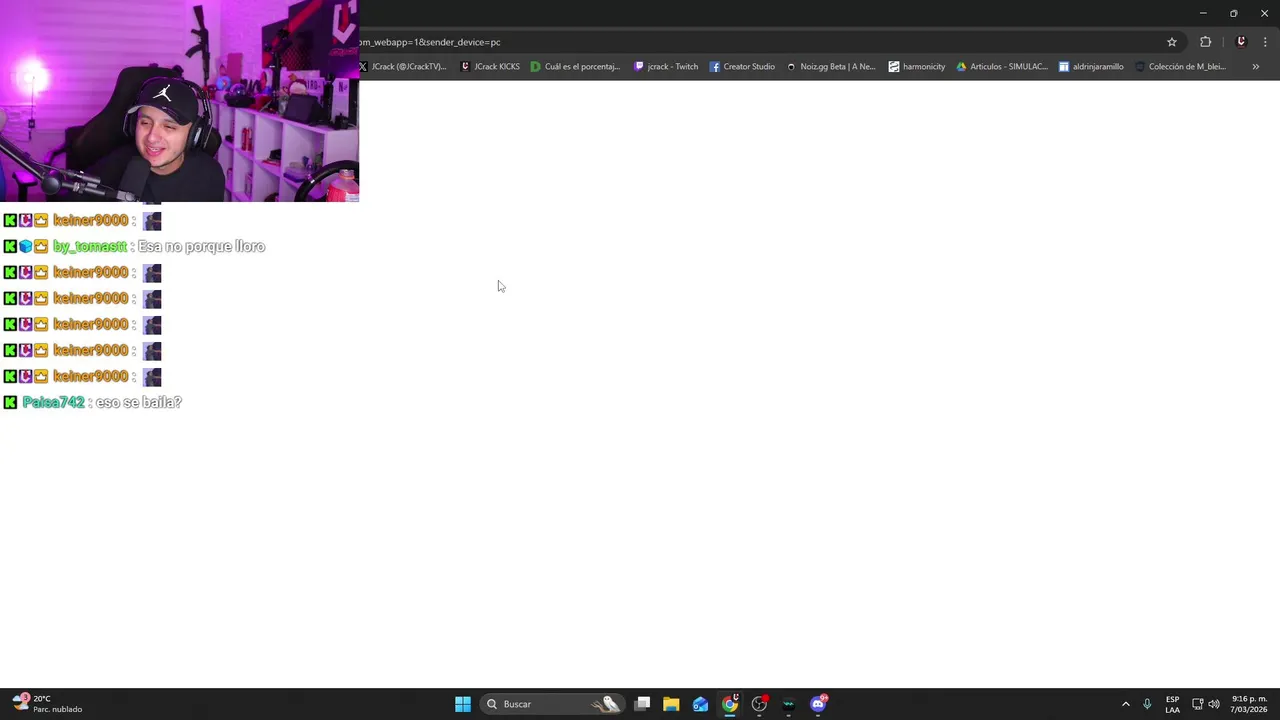Show hidden system tray icons

click(1125, 704)
